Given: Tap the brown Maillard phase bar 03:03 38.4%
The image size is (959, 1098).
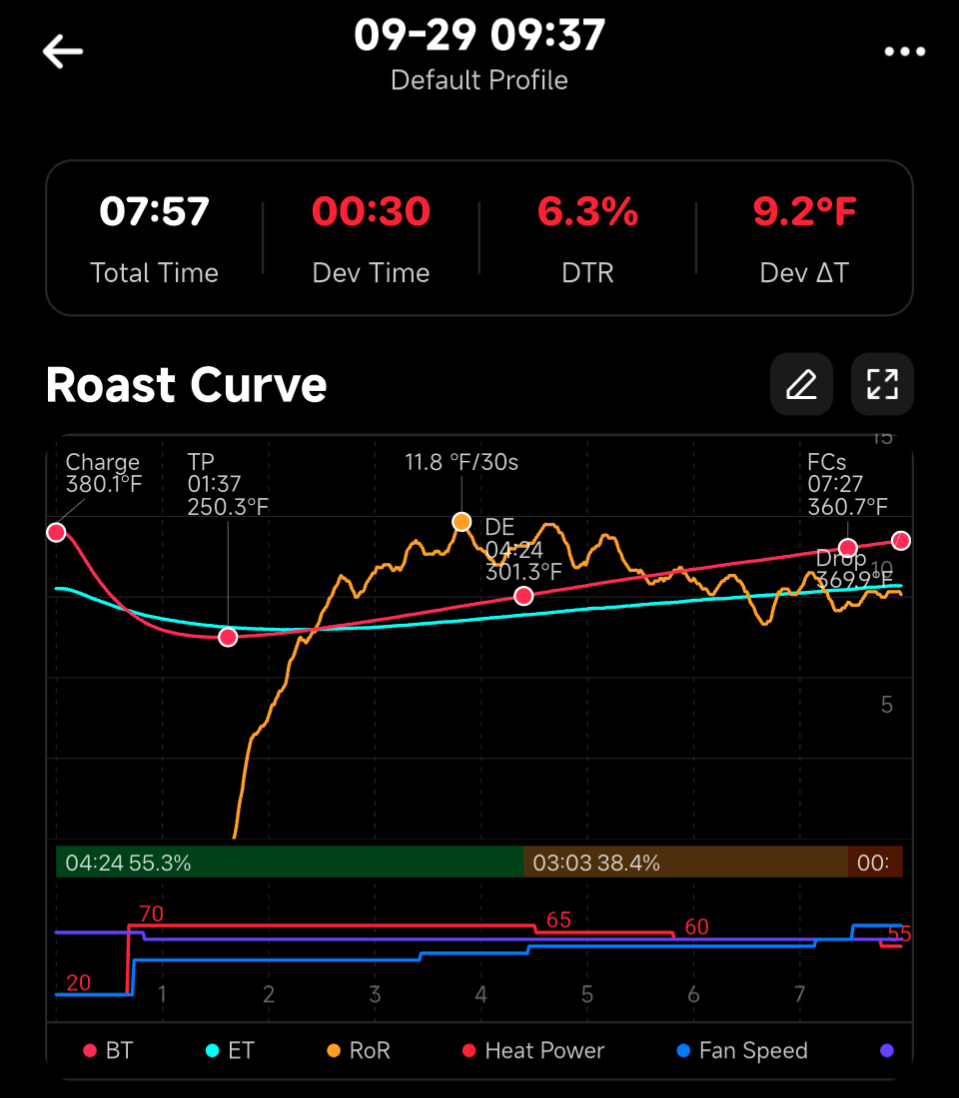Looking at the screenshot, I should tap(685, 862).
